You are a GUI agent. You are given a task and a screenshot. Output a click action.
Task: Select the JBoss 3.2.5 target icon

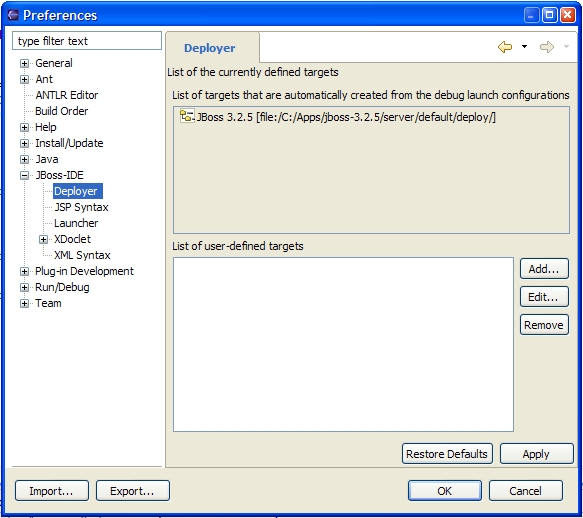[x=187, y=116]
